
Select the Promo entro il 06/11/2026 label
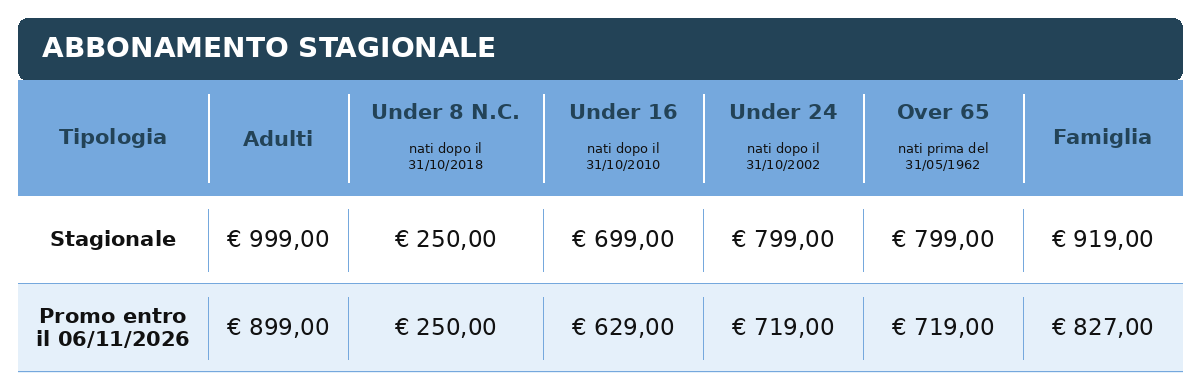tap(113, 328)
